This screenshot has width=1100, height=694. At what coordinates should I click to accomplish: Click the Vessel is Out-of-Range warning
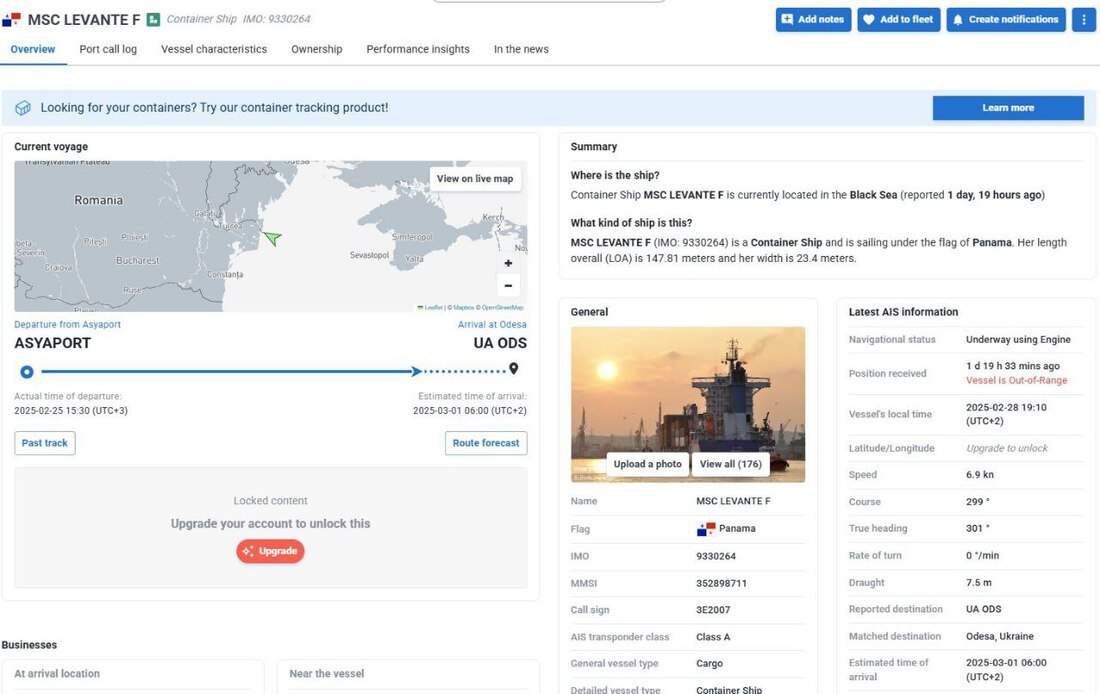(x=1017, y=380)
